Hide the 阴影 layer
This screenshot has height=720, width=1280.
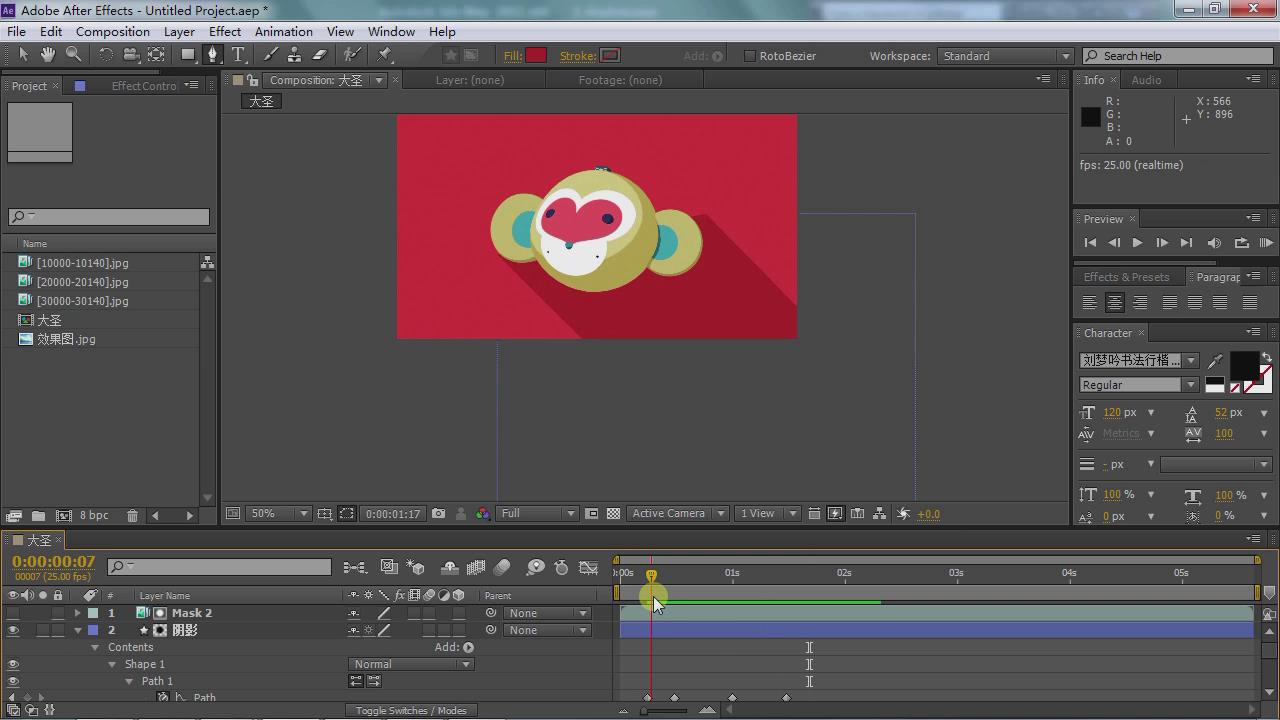(13, 630)
